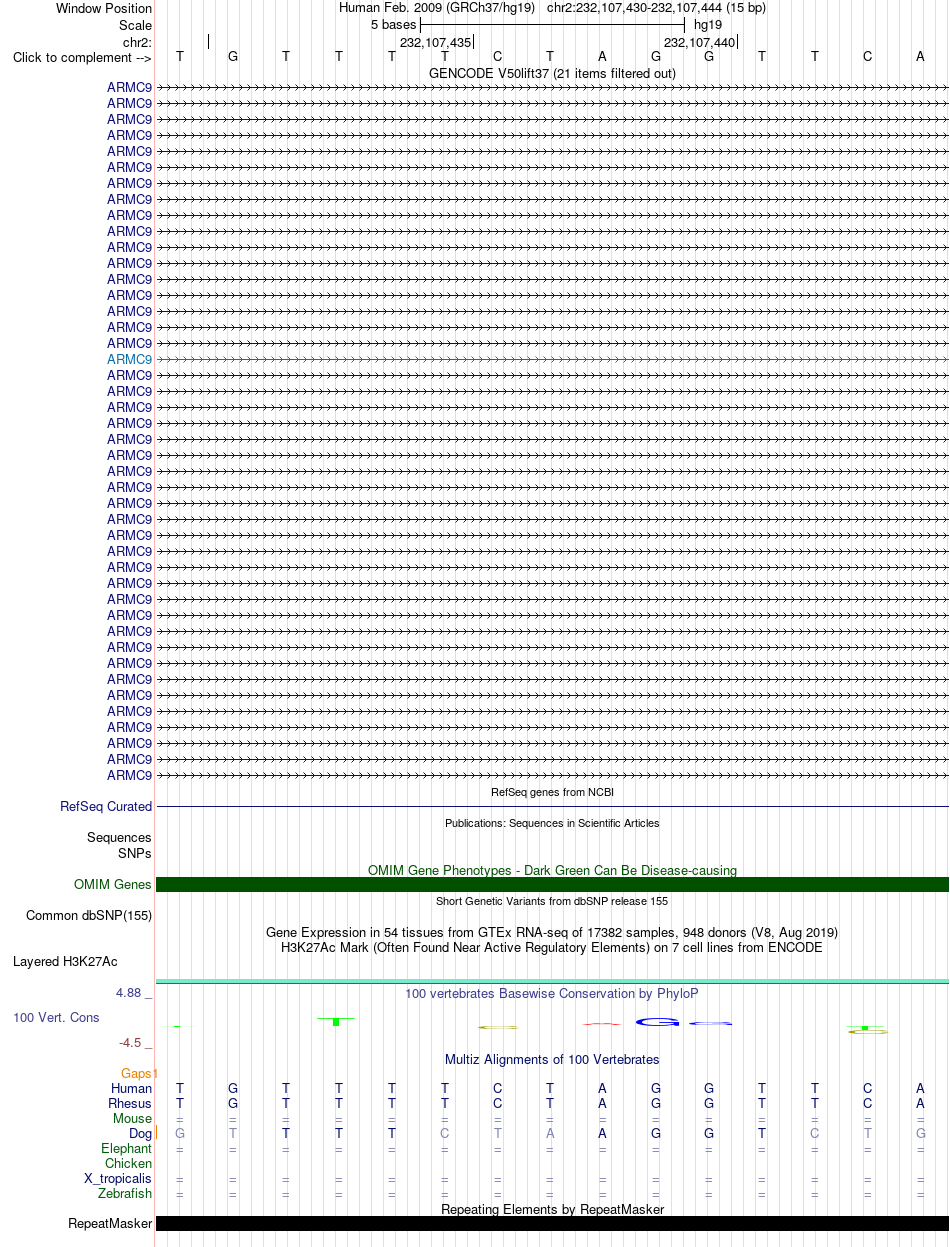The image size is (950, 1247).
Task: Open 'Publications: Sequences in Scientific Articles' title
Action: coord(552,823)
